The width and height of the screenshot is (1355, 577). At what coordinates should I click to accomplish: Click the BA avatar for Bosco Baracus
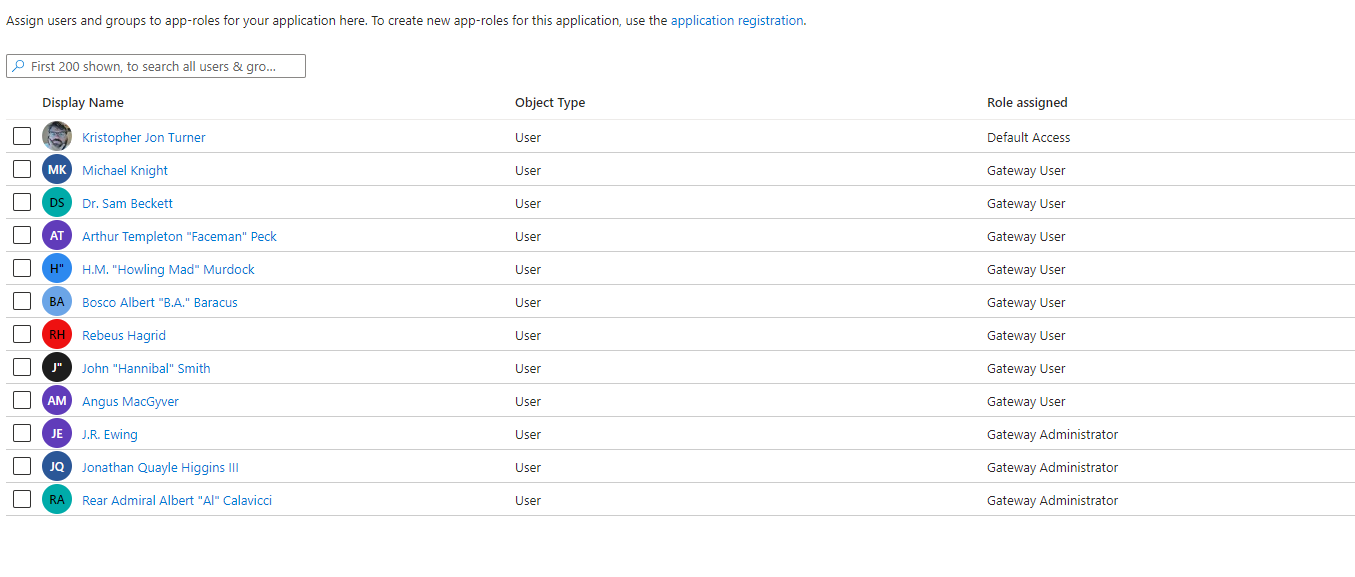pos(57,302)
